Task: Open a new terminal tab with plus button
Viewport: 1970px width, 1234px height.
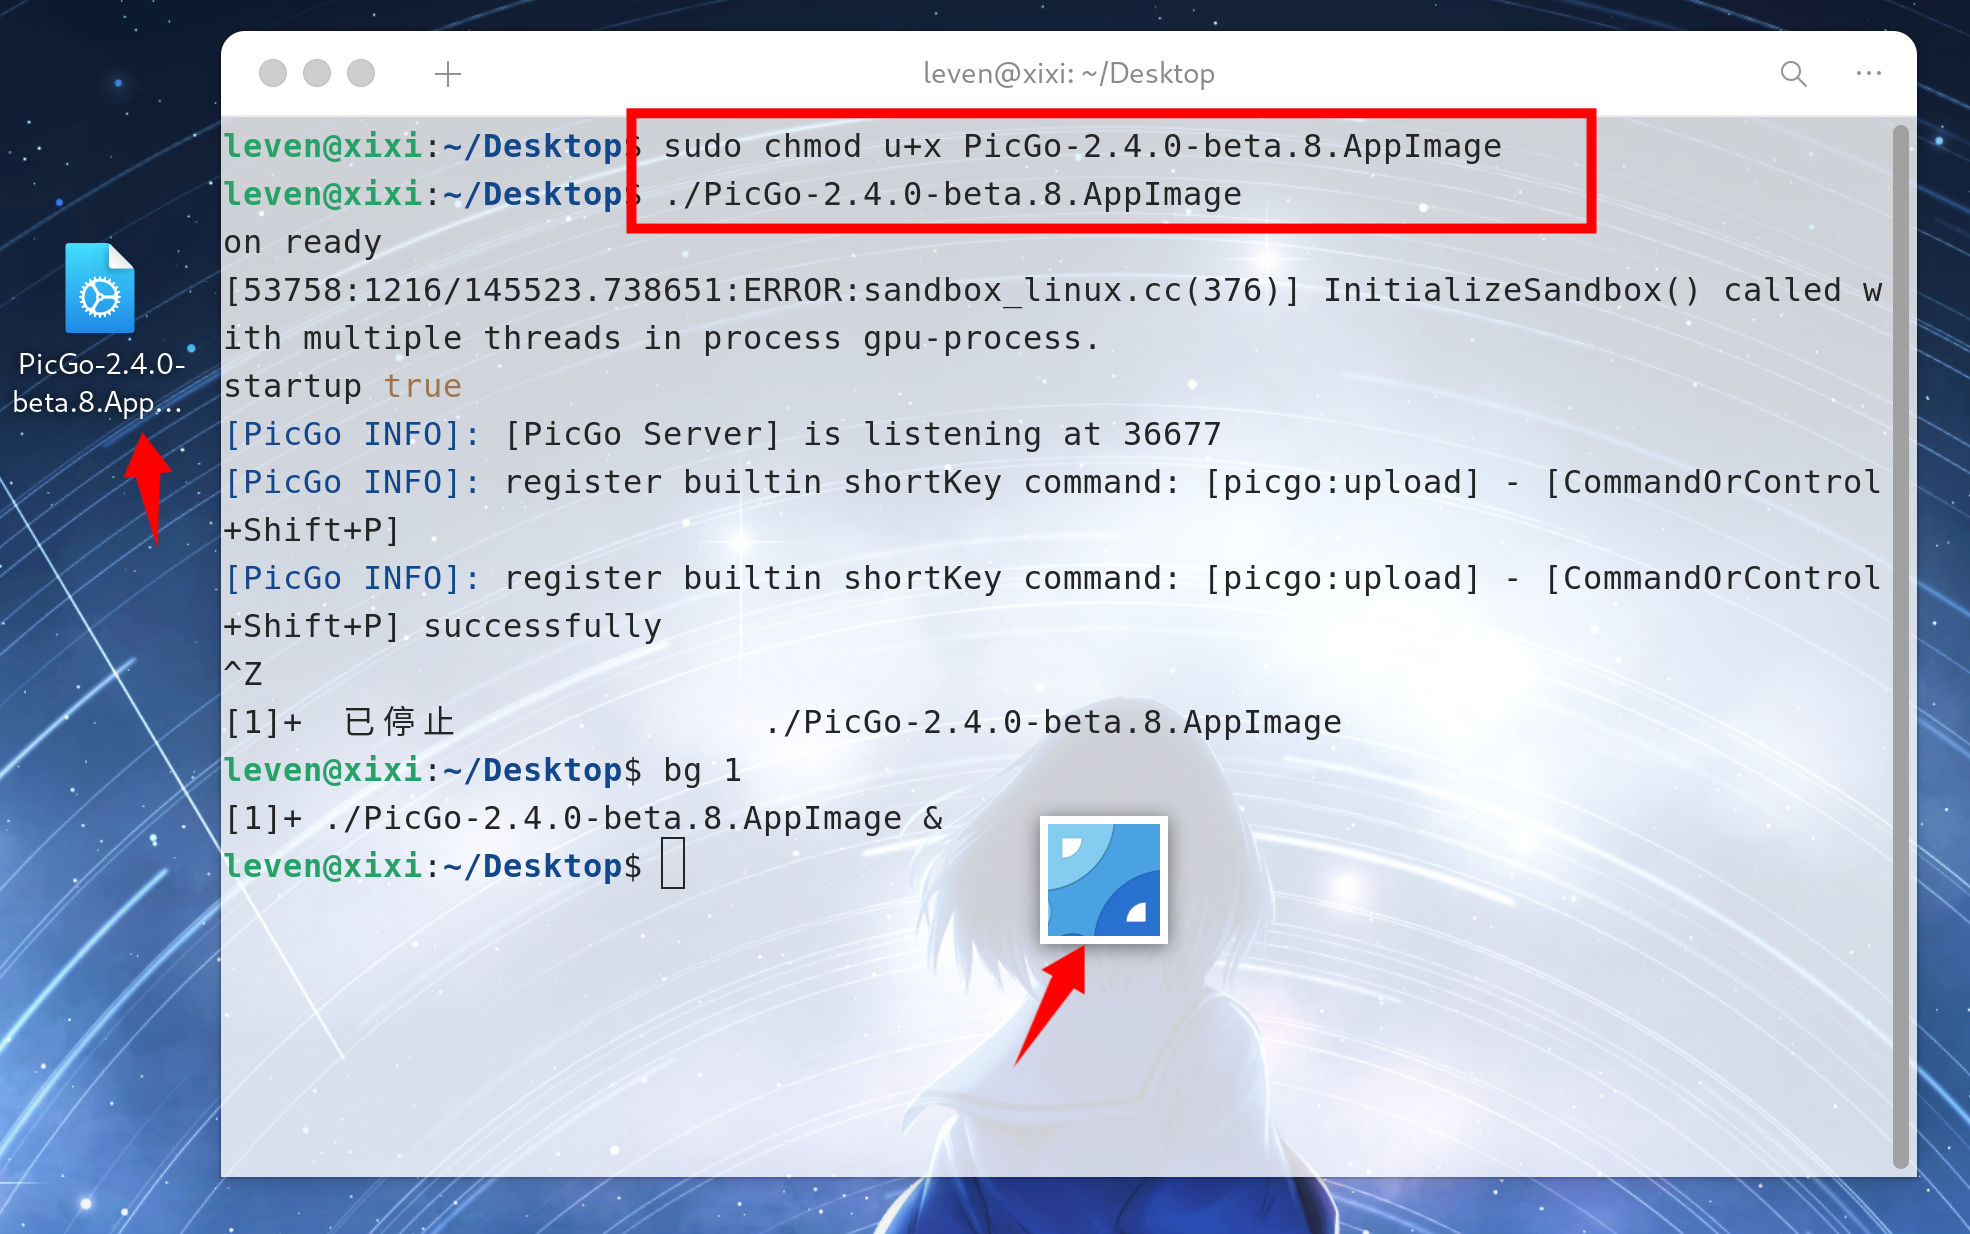Action: point(448,74)
